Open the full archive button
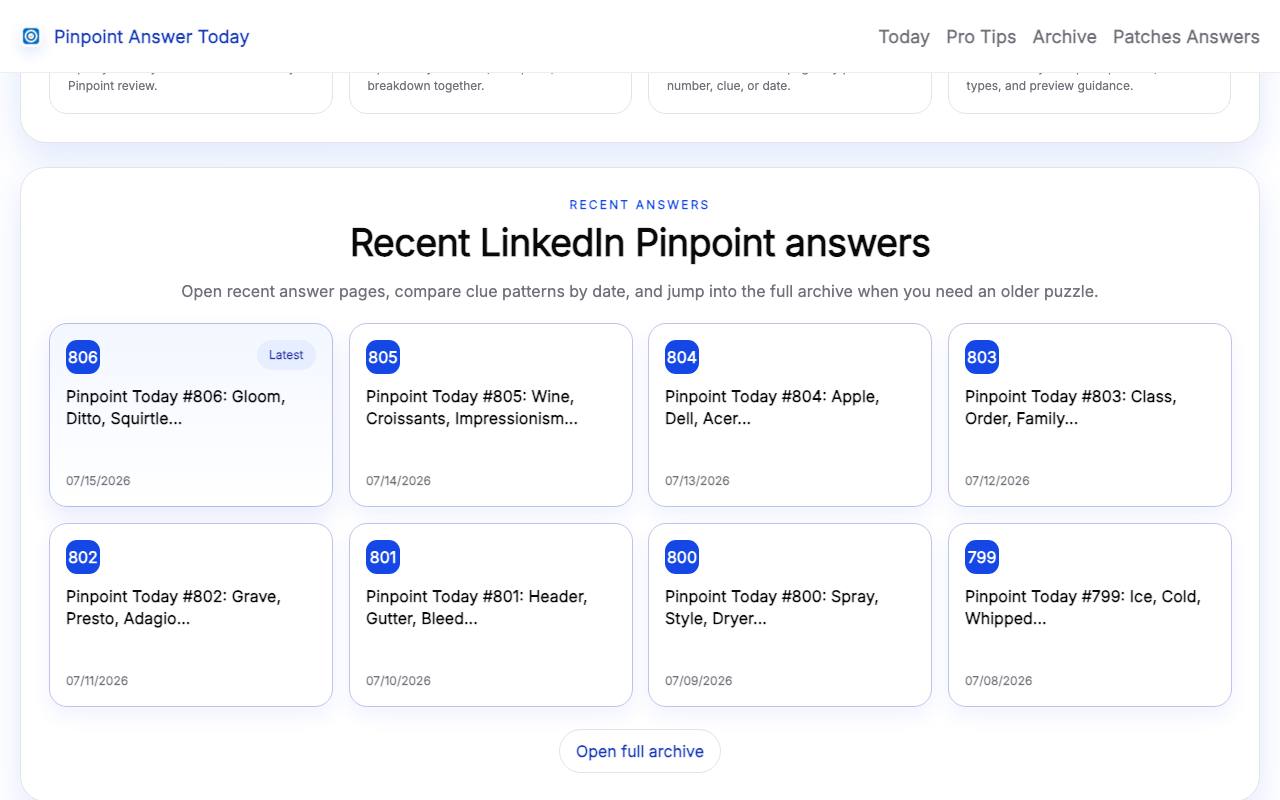This screenshot has width=1280, height=800. point(640,751)
